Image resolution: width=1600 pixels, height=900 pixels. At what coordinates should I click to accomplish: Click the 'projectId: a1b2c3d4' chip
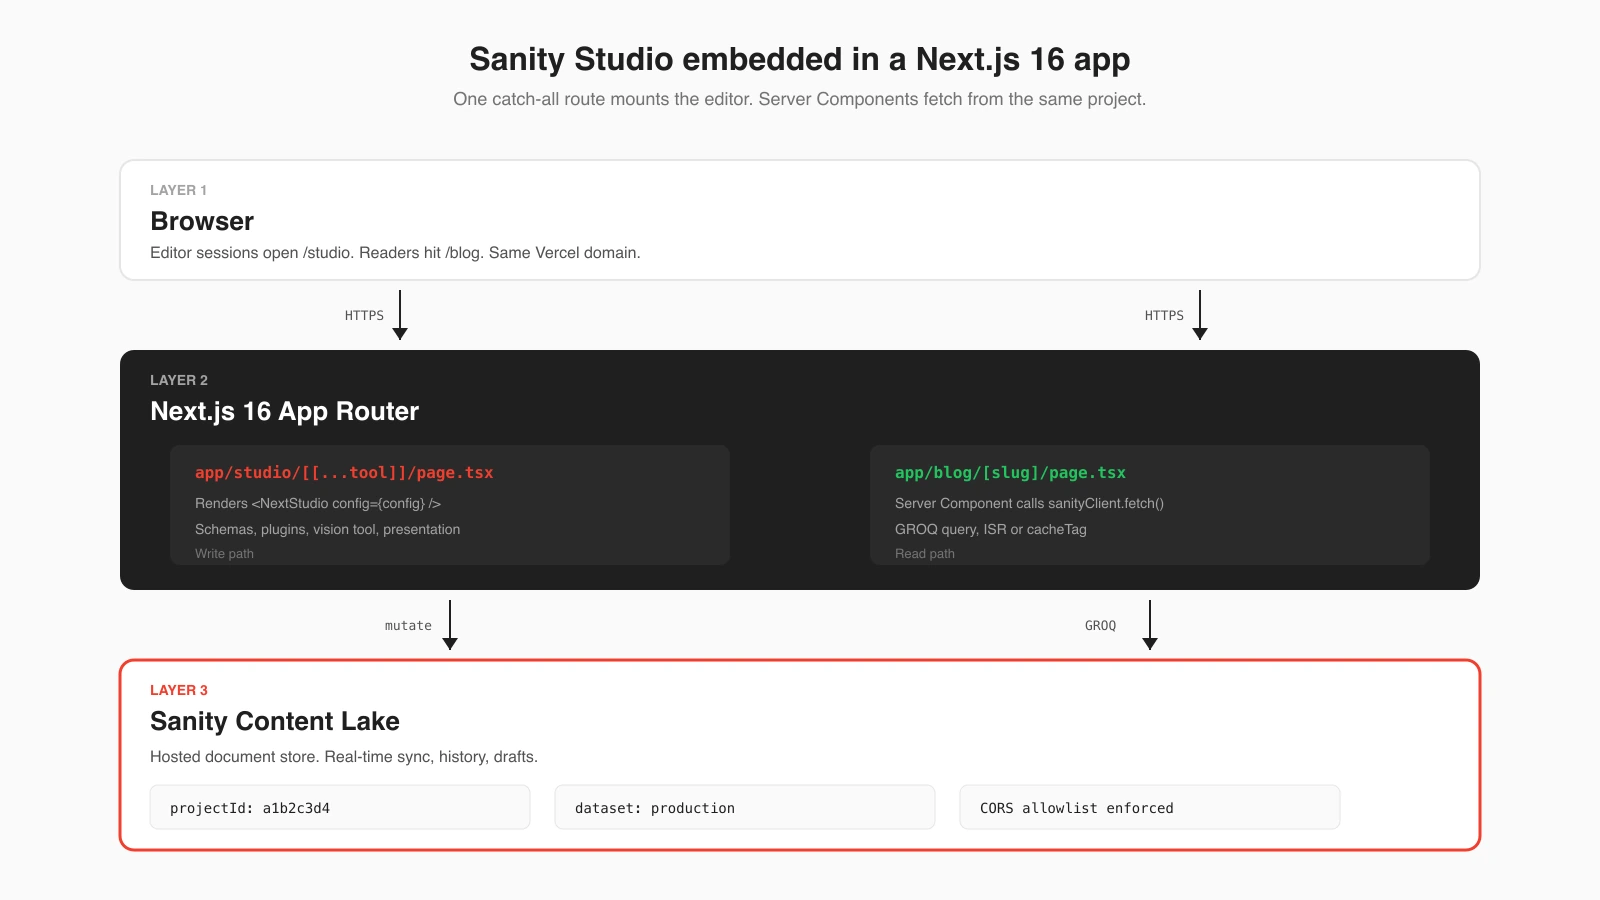(x=340, y=807)
